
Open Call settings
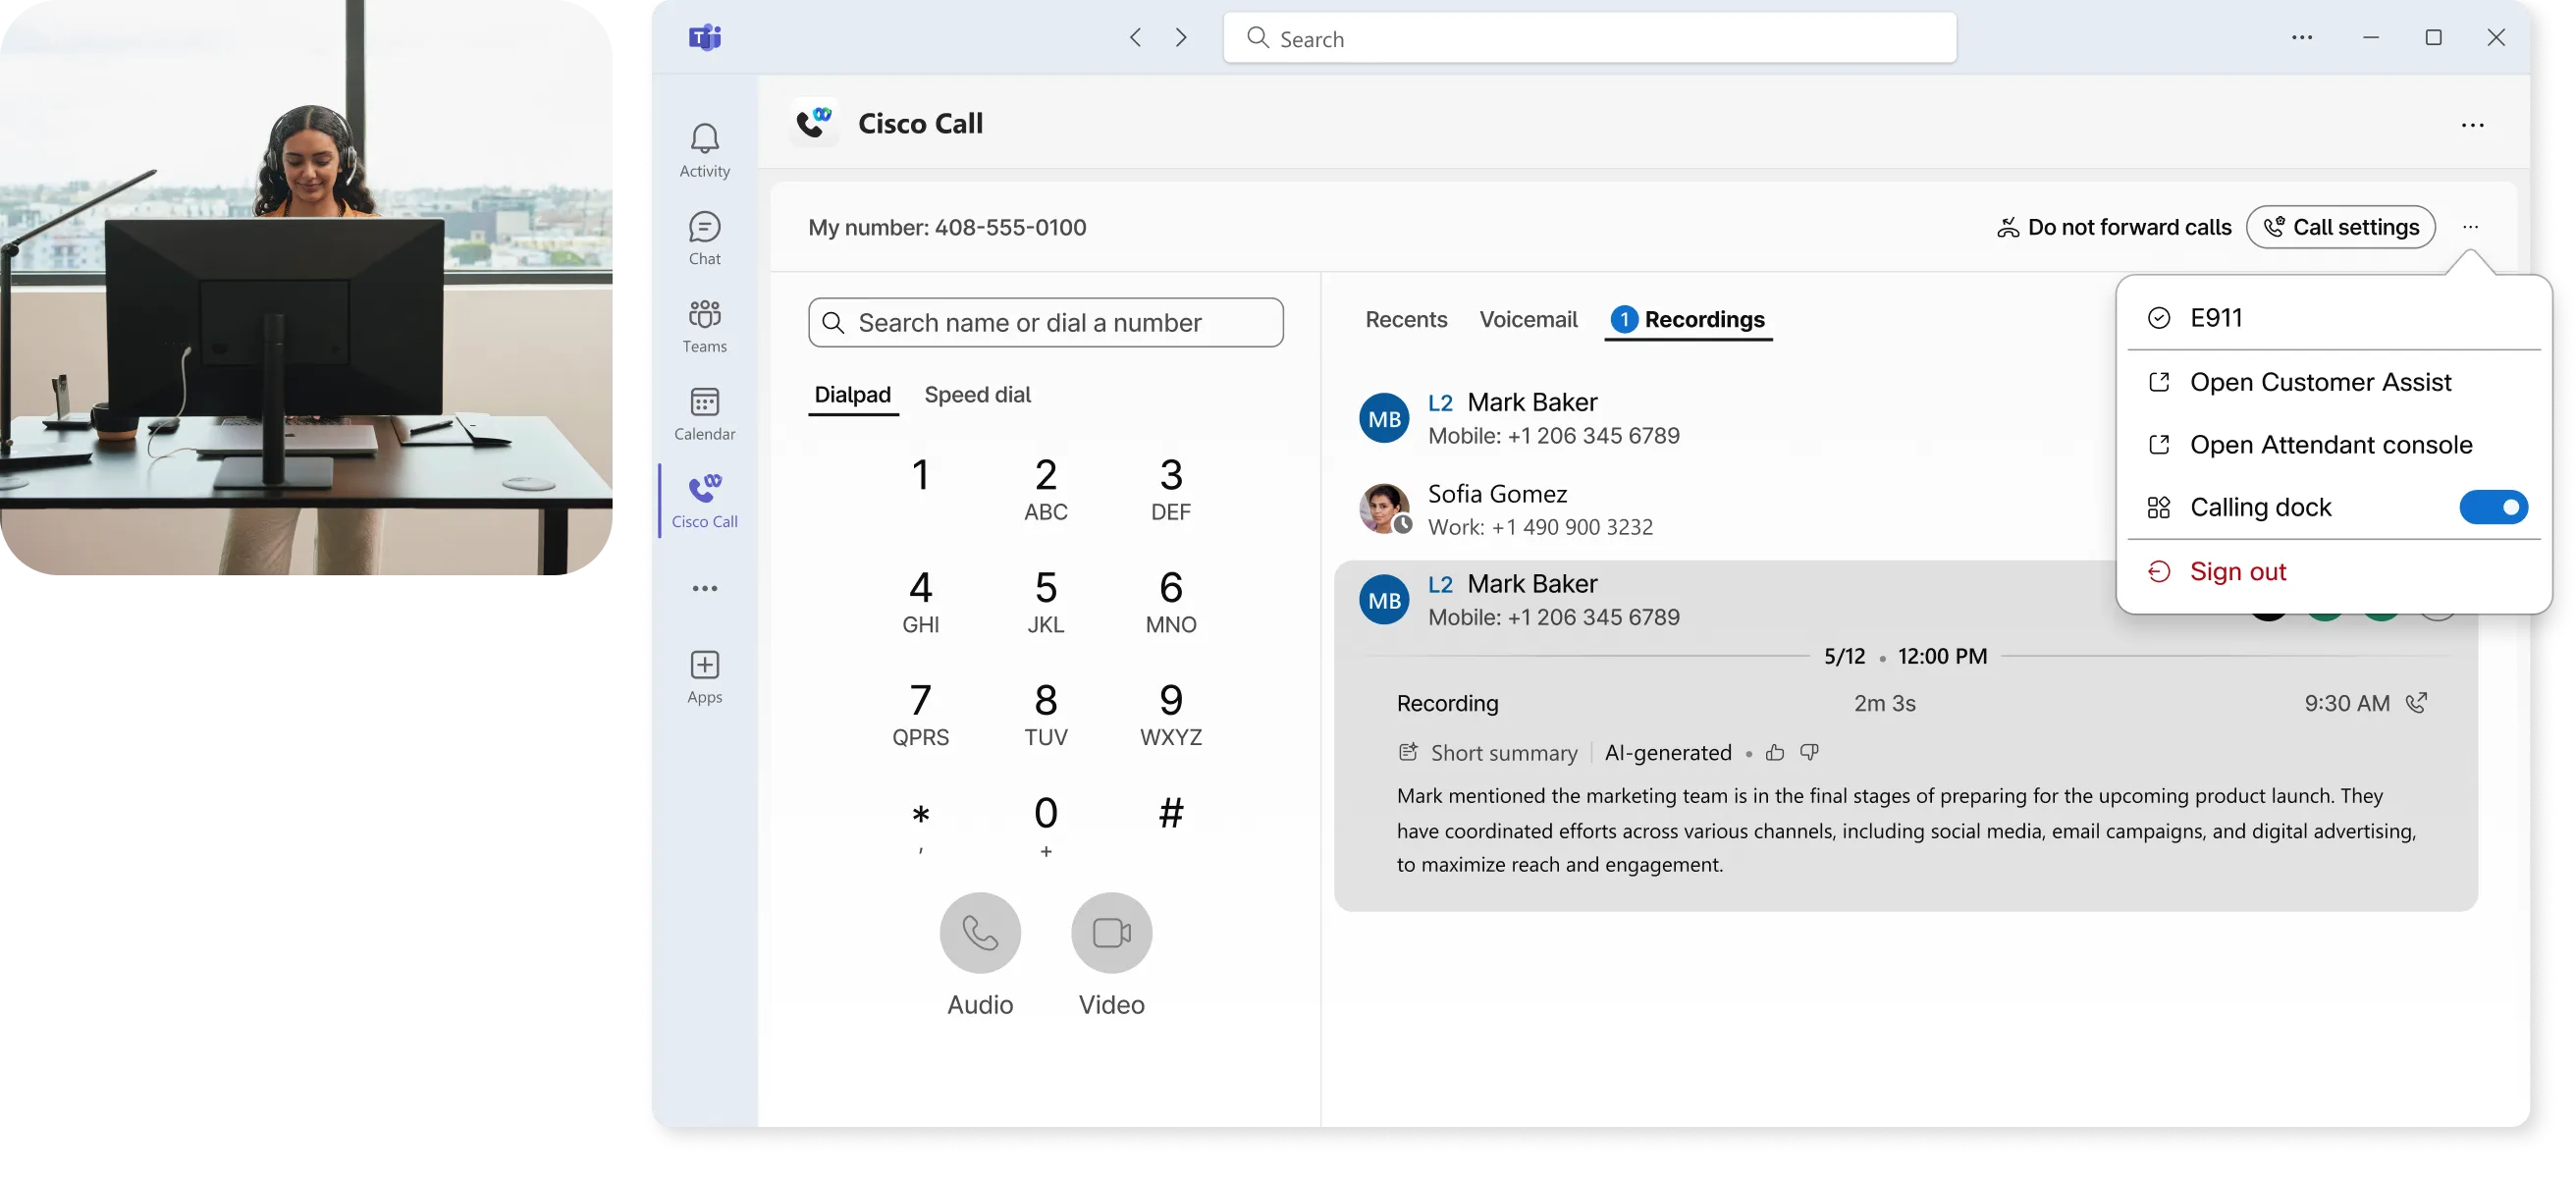click(x=2339, y=227)
